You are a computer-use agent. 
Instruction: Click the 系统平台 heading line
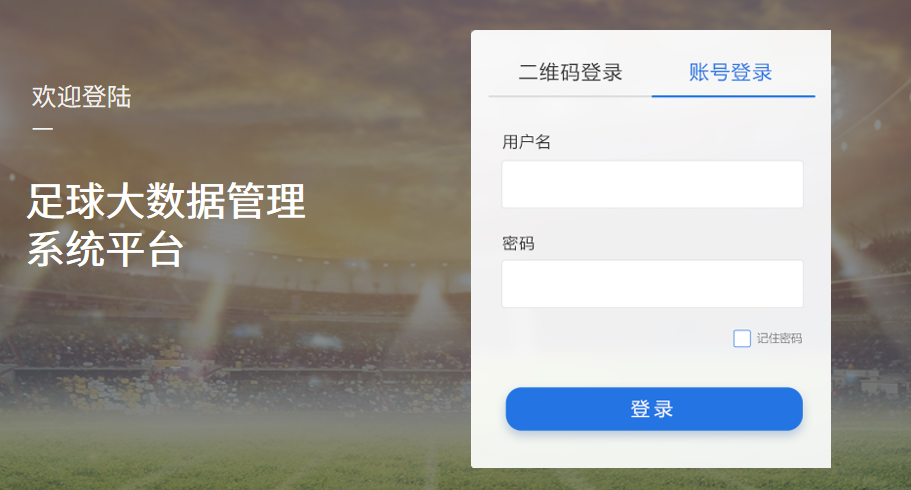coord(105,249)
